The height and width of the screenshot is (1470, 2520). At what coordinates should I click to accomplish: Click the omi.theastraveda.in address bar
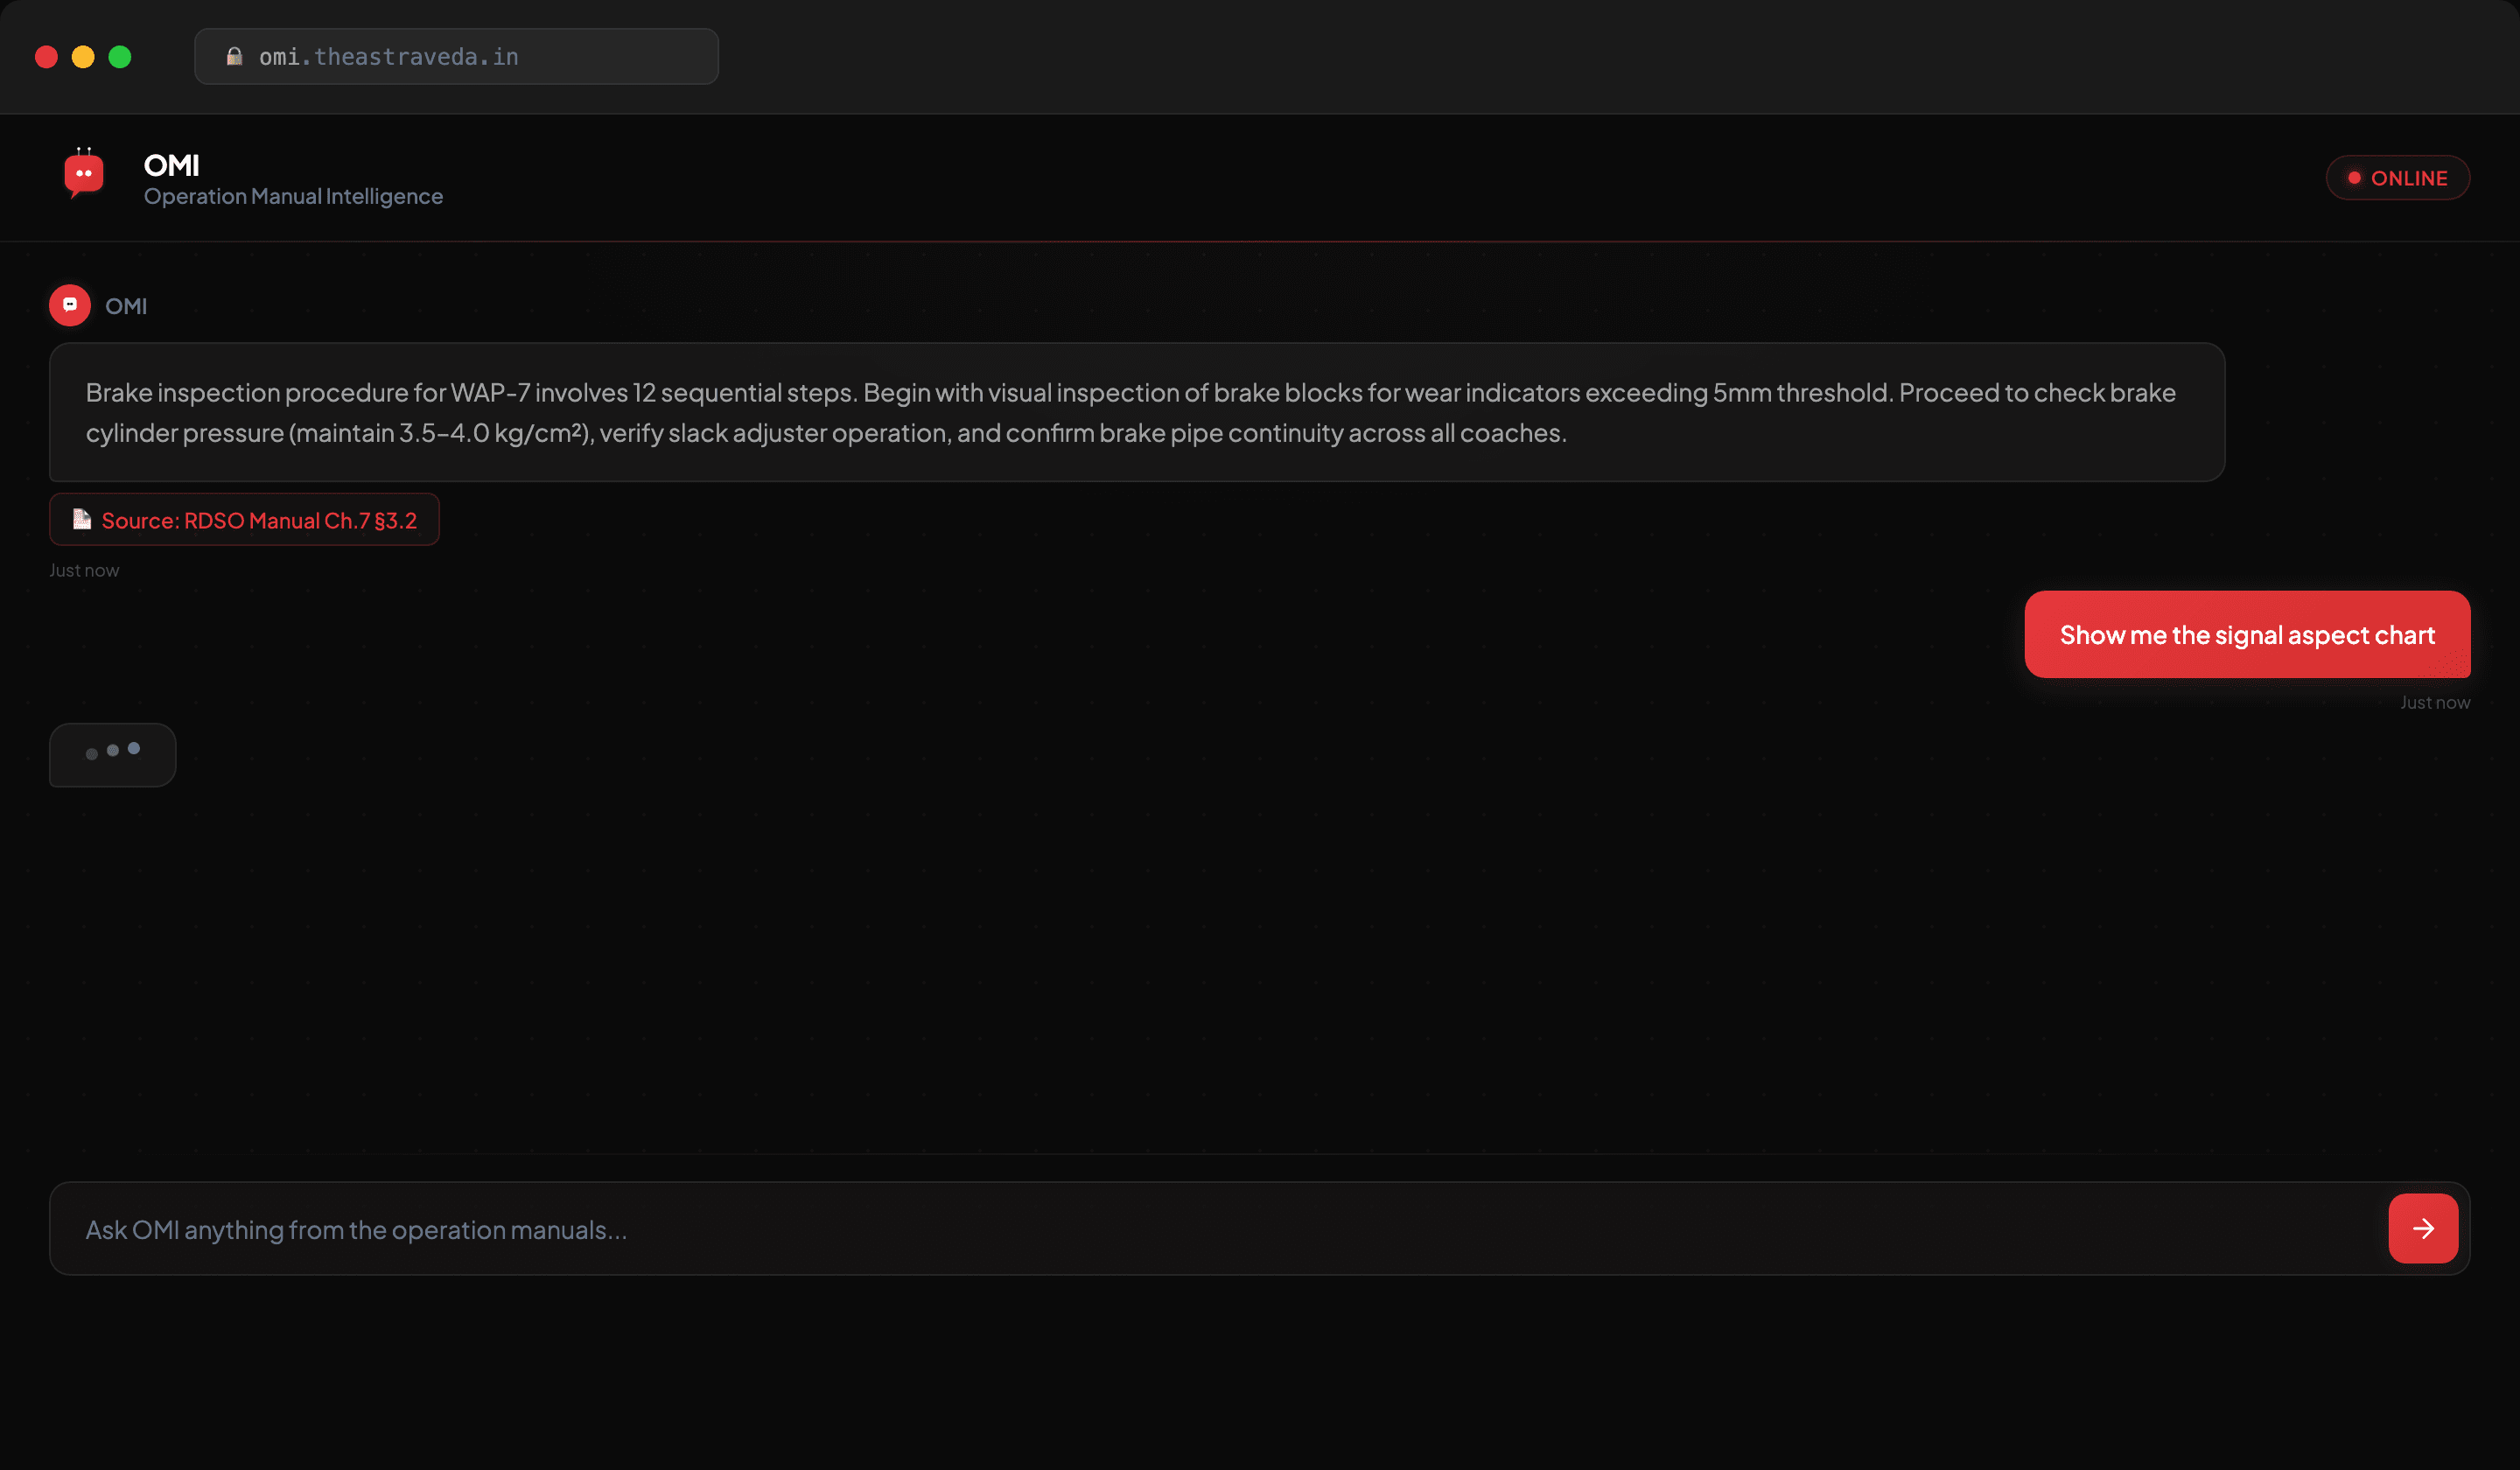456,57
